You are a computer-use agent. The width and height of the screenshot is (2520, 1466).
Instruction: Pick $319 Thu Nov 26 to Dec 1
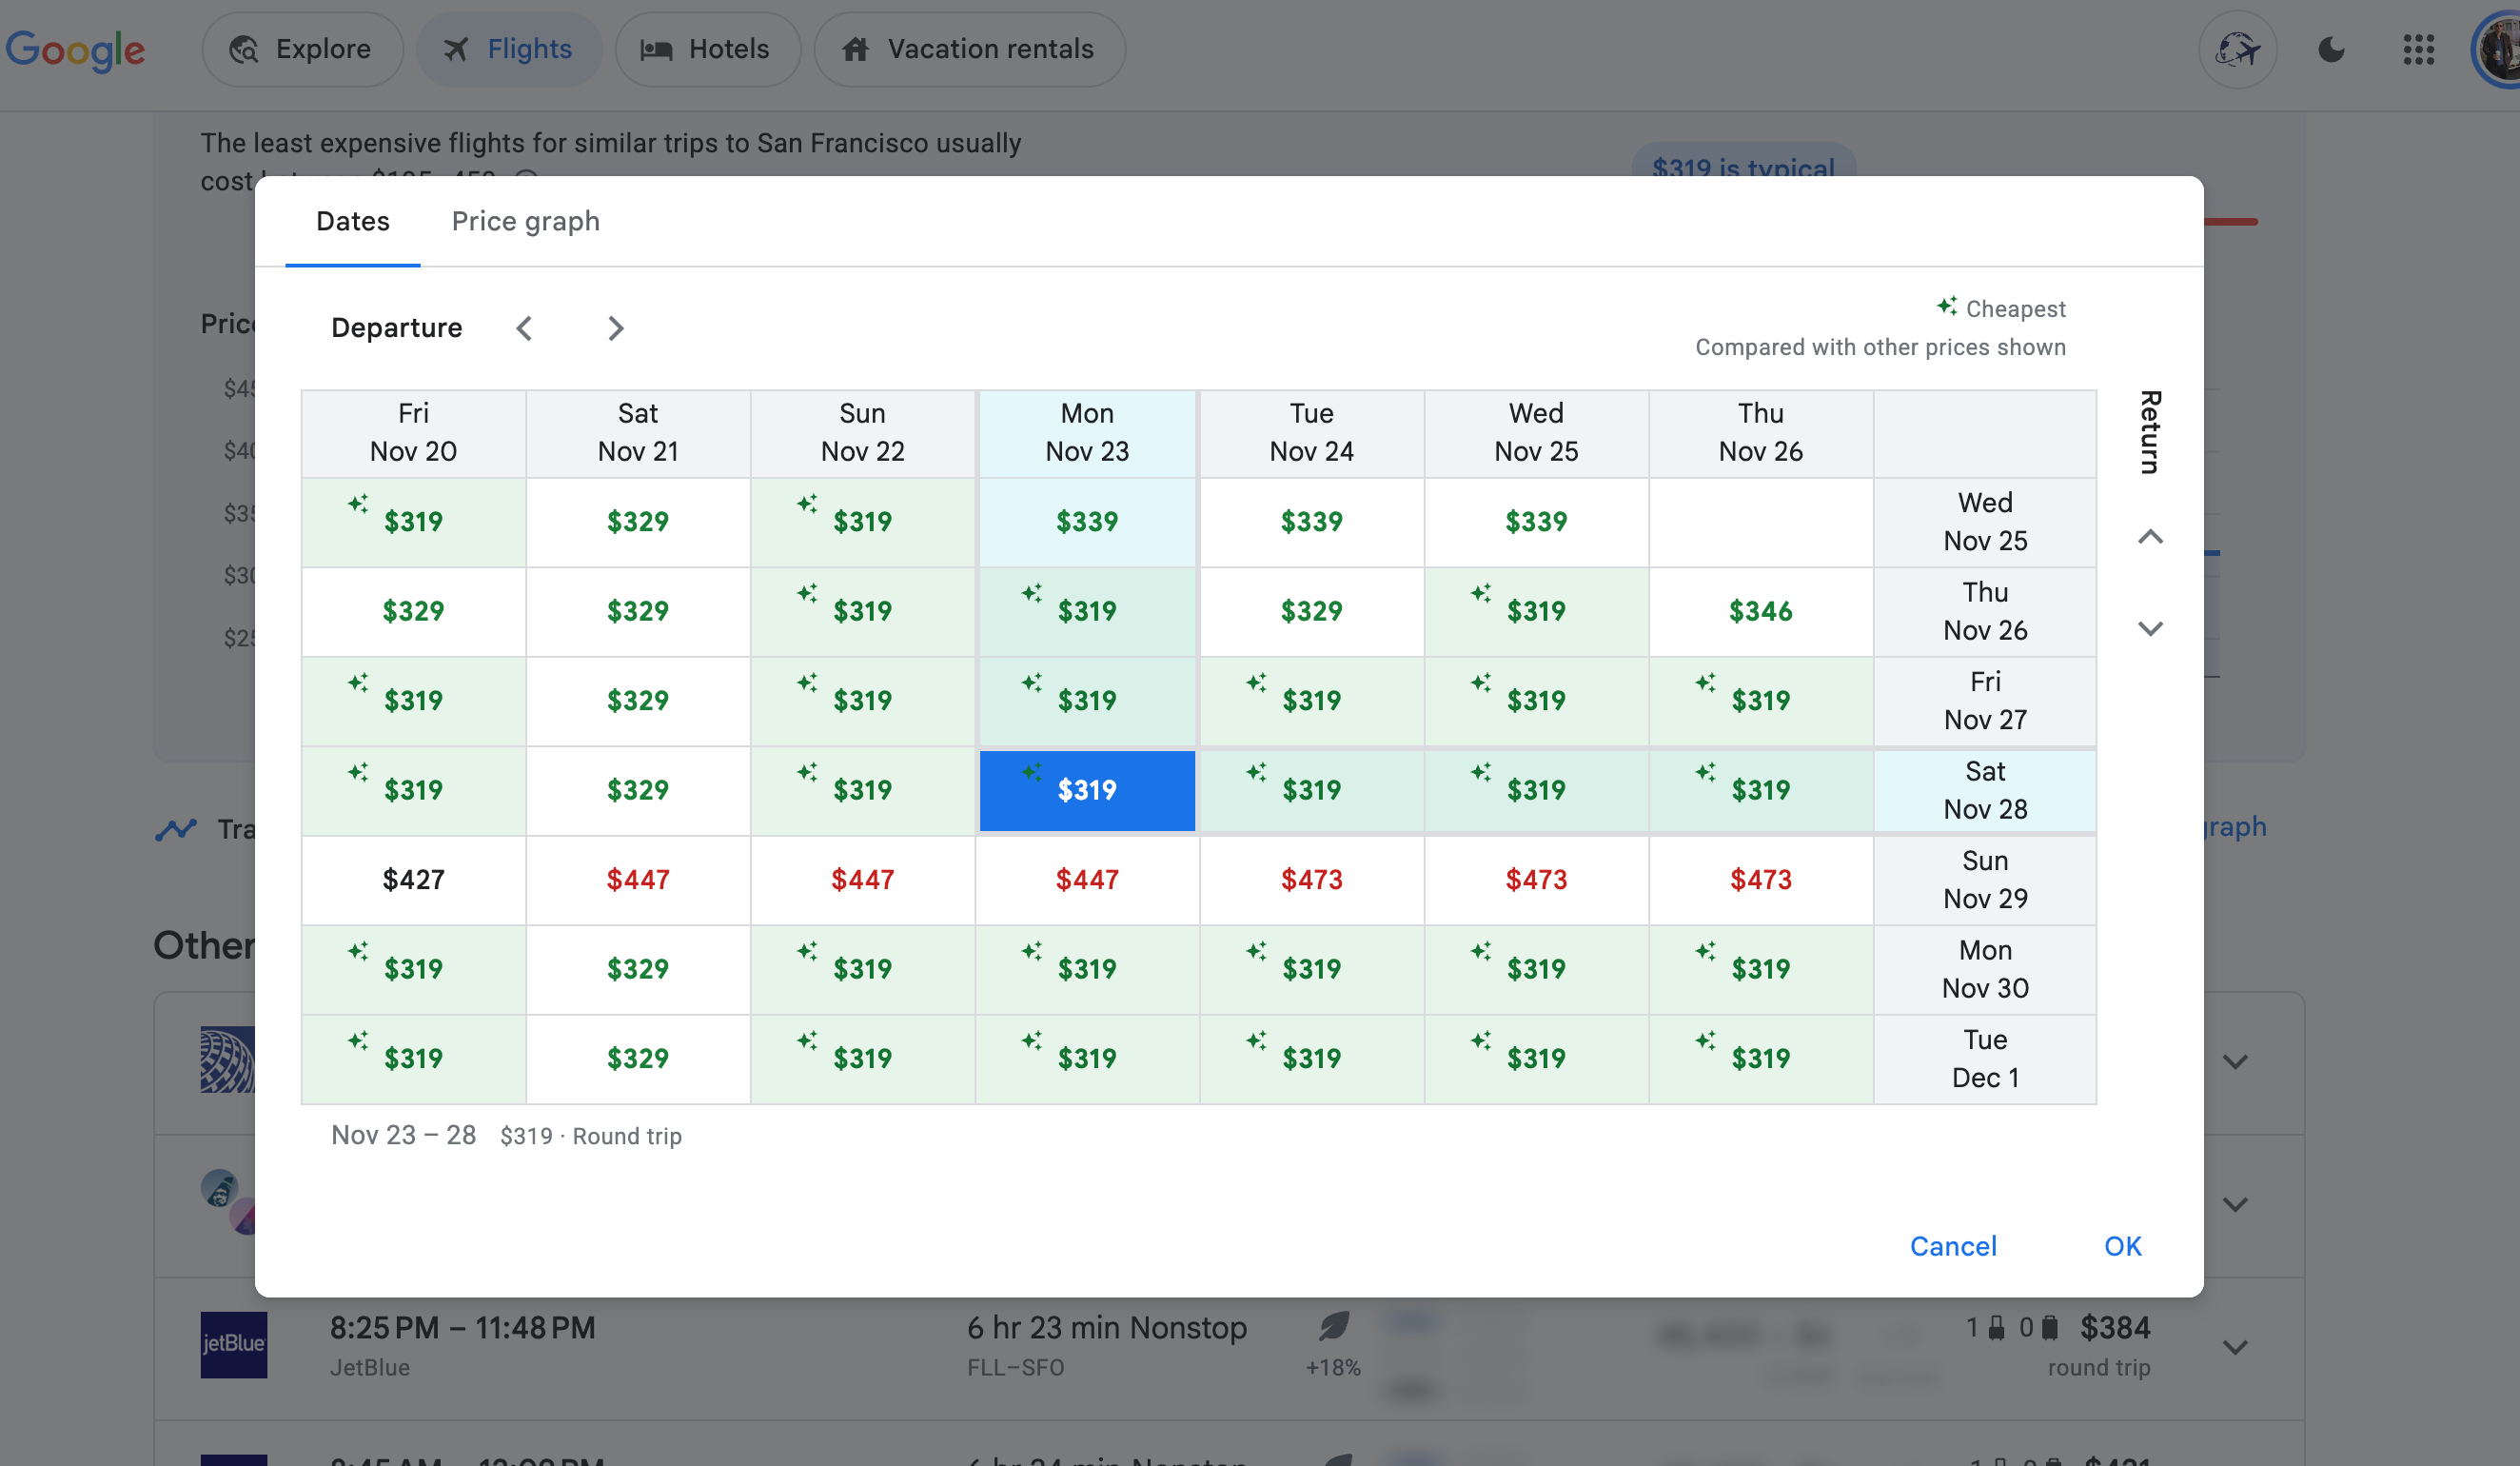[1760, 1059]
